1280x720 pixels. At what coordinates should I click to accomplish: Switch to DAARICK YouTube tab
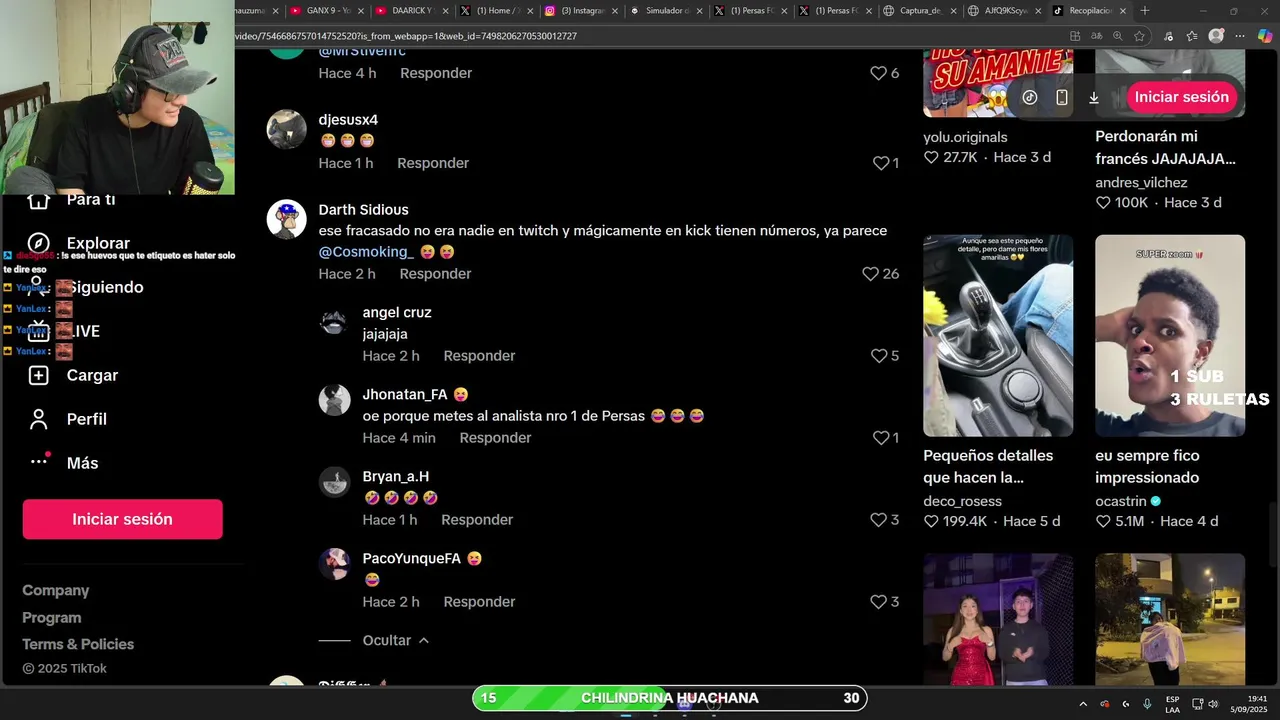[411, 11]
